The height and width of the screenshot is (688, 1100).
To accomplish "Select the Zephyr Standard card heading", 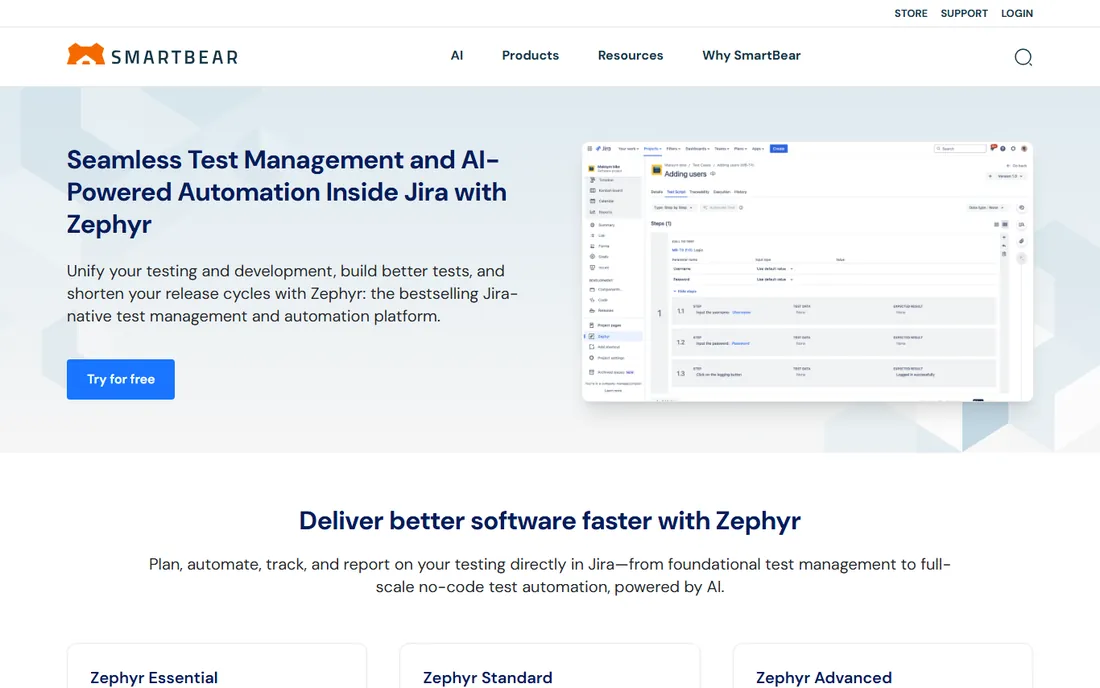I will [x=488, y=677].
